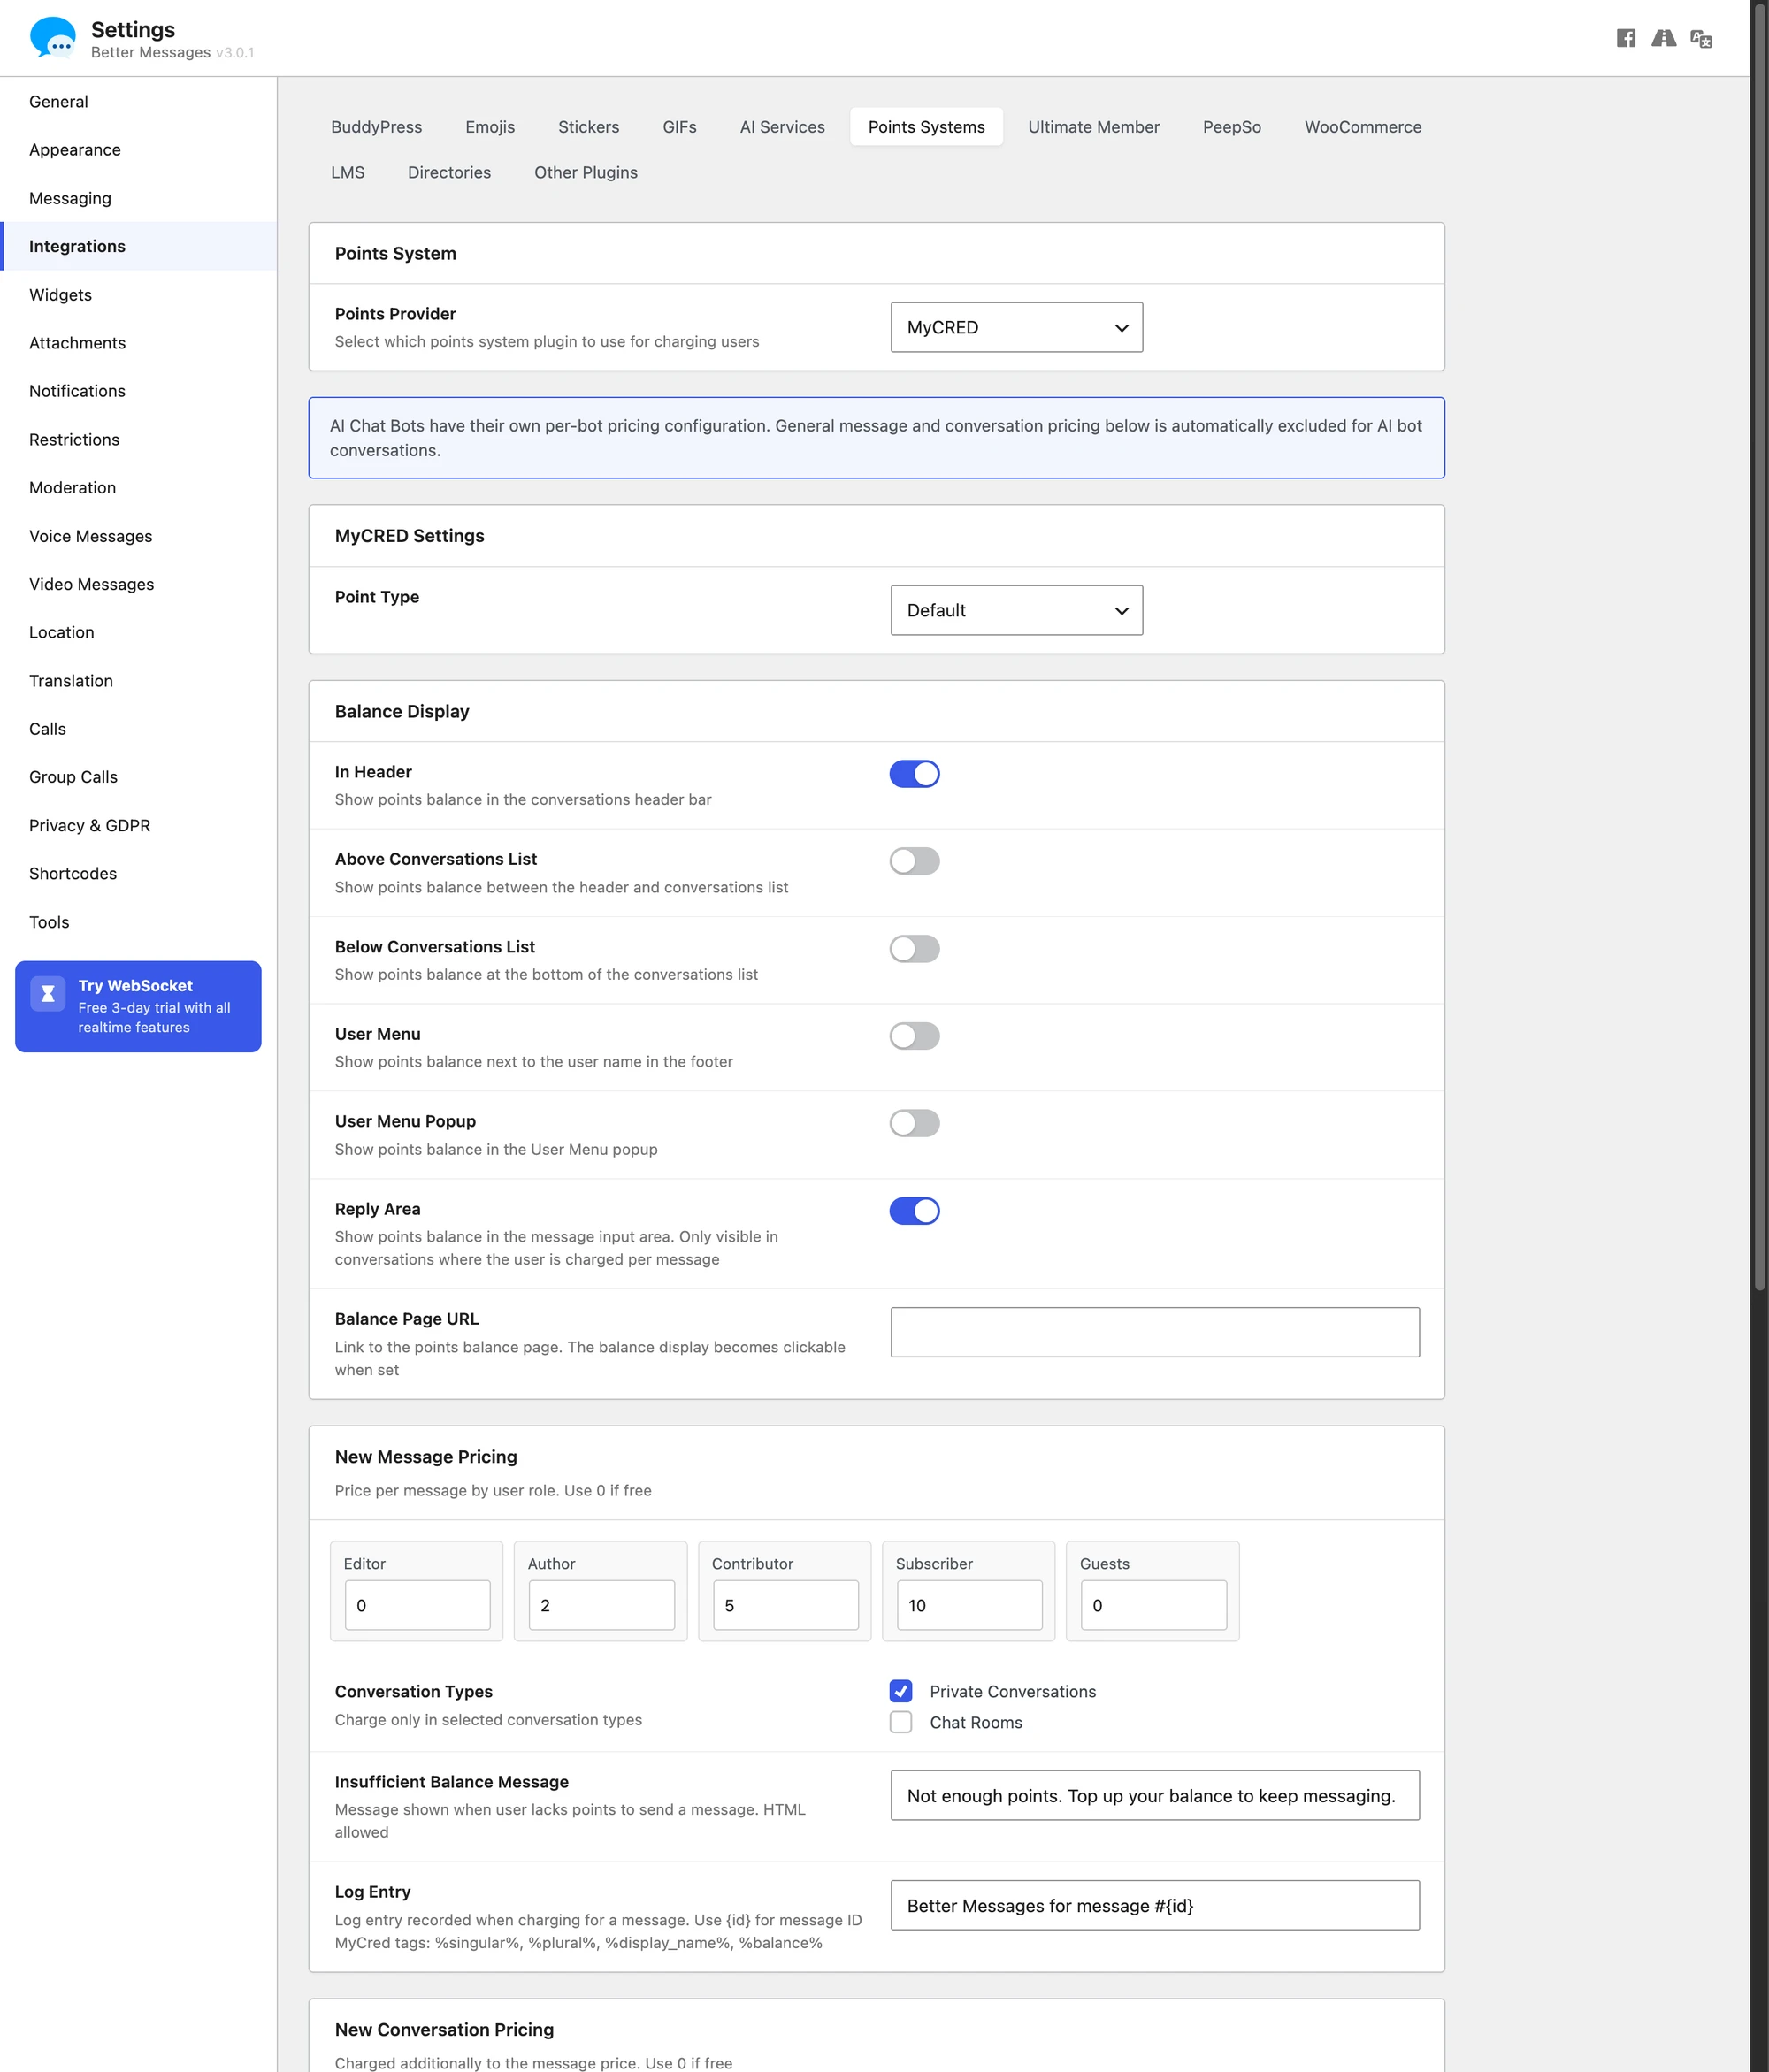
Task: Open the Stickers tab
Action: tap(588, 127)
